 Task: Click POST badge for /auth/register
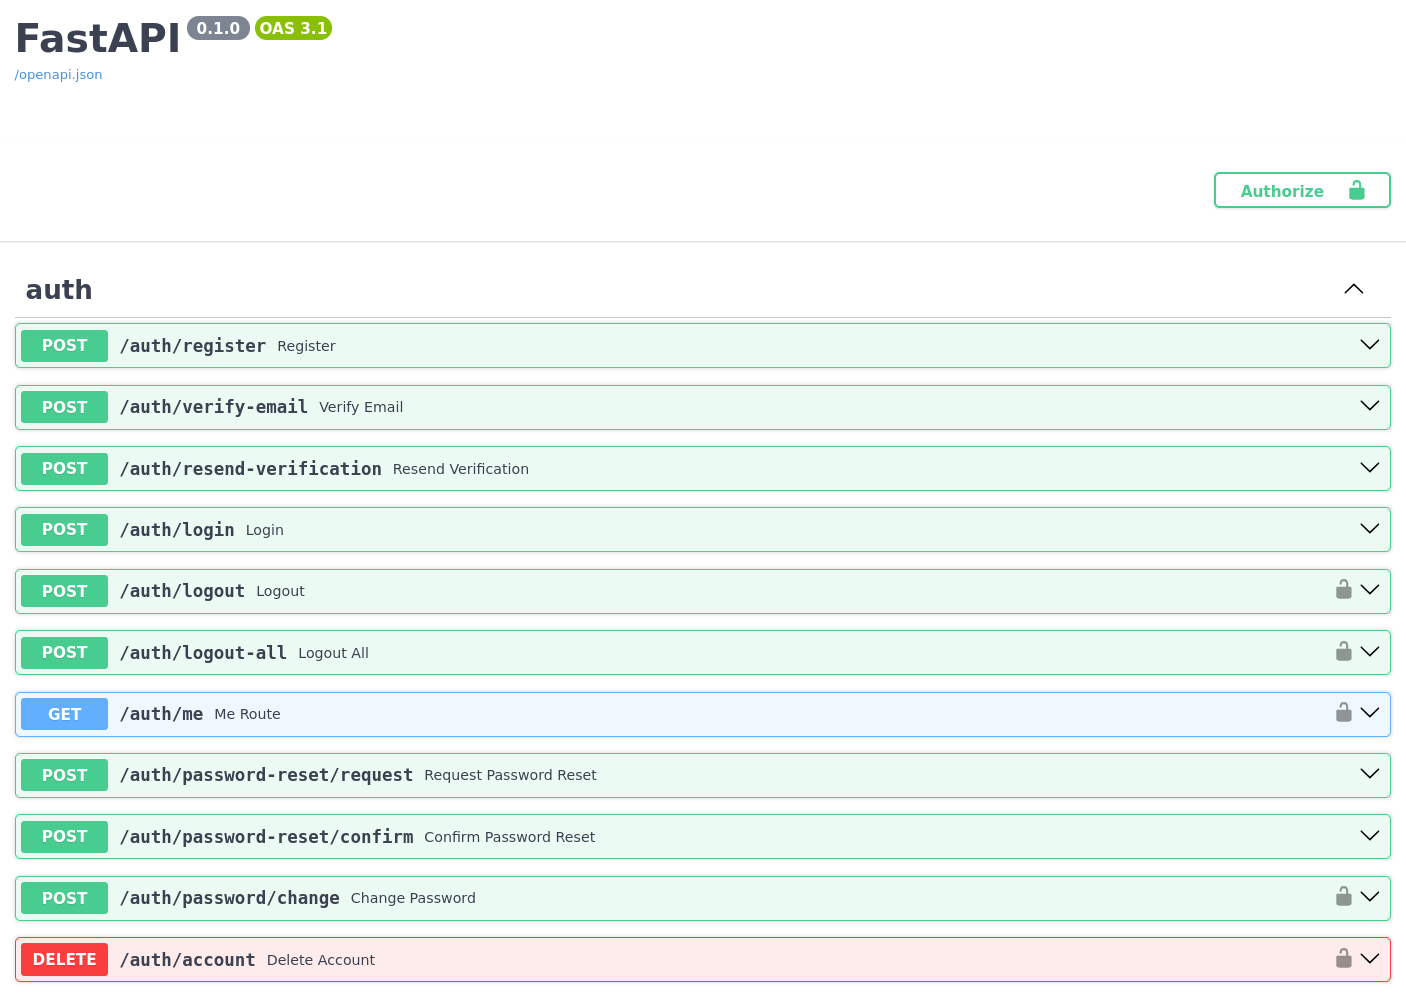tap(64, 345)
